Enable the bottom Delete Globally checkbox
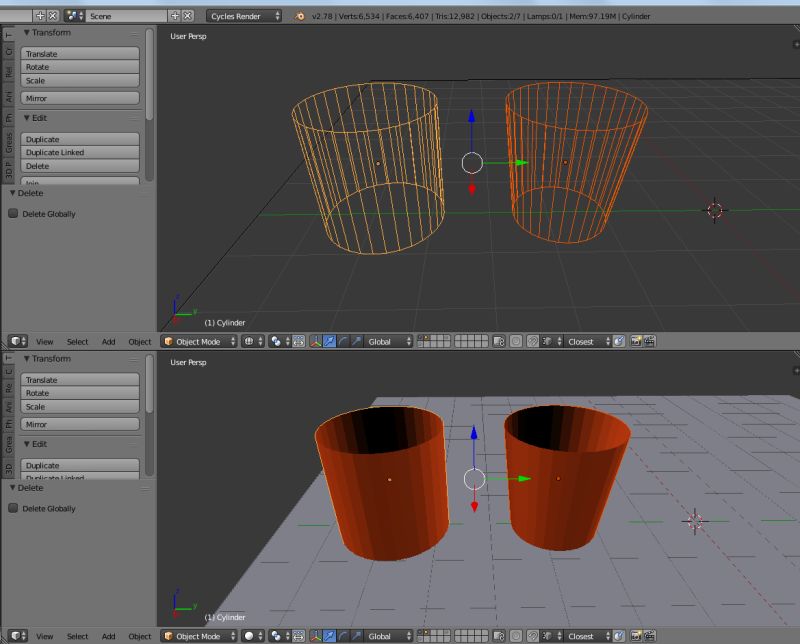This screenshot has width=800, height=644. pos(14,509)
